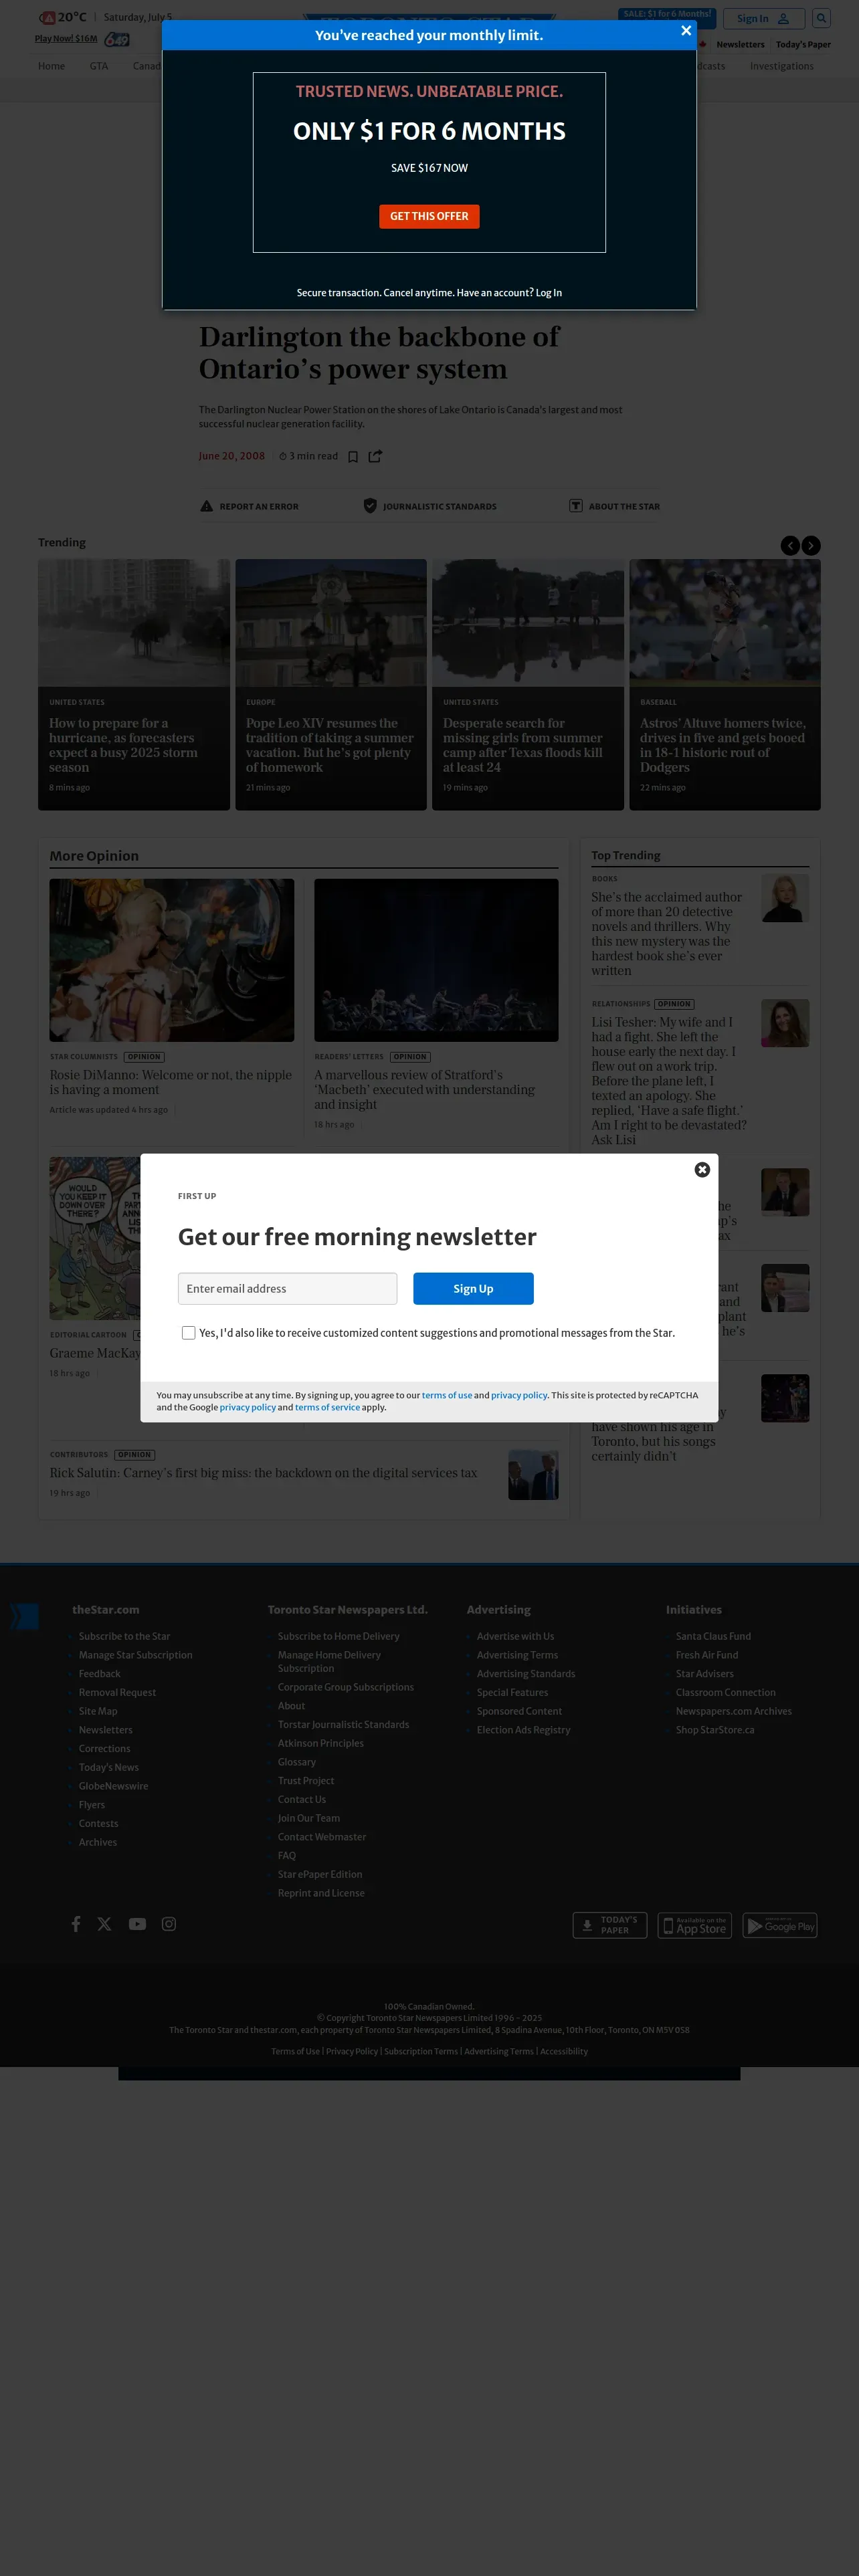Screen dimensions: 859x2576
Task: Click the Sign In button
Action: click(763, 18)
